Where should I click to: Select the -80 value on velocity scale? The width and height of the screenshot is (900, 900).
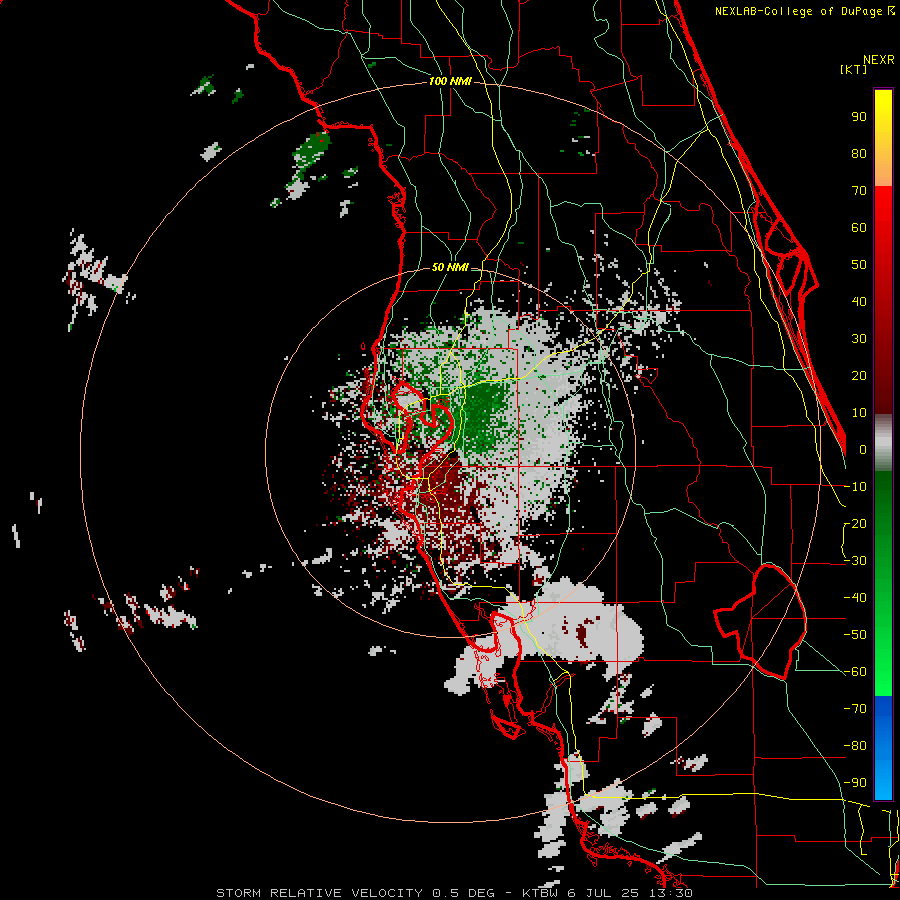(855, 746)
